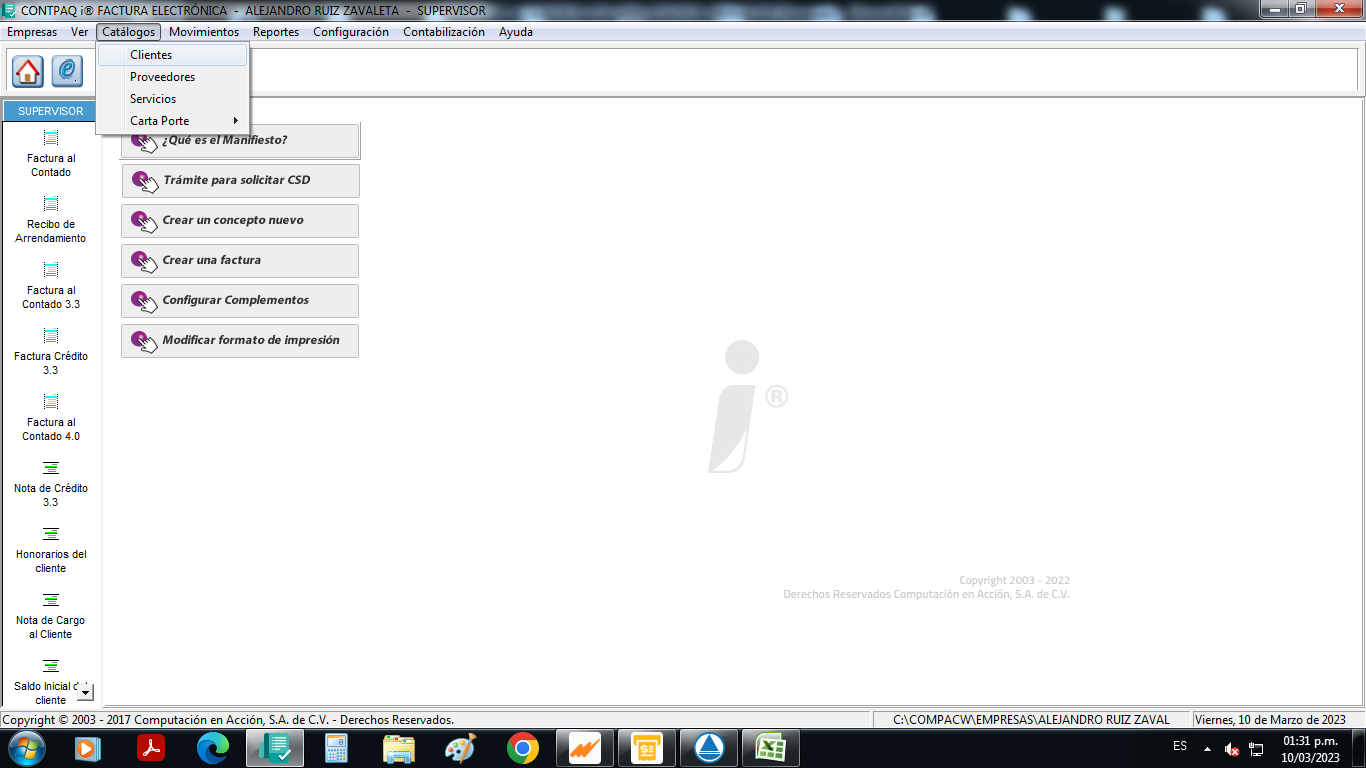1366x768 pixels.
Task: Click muted volume icon in system tray
Action: point(1232,749)
